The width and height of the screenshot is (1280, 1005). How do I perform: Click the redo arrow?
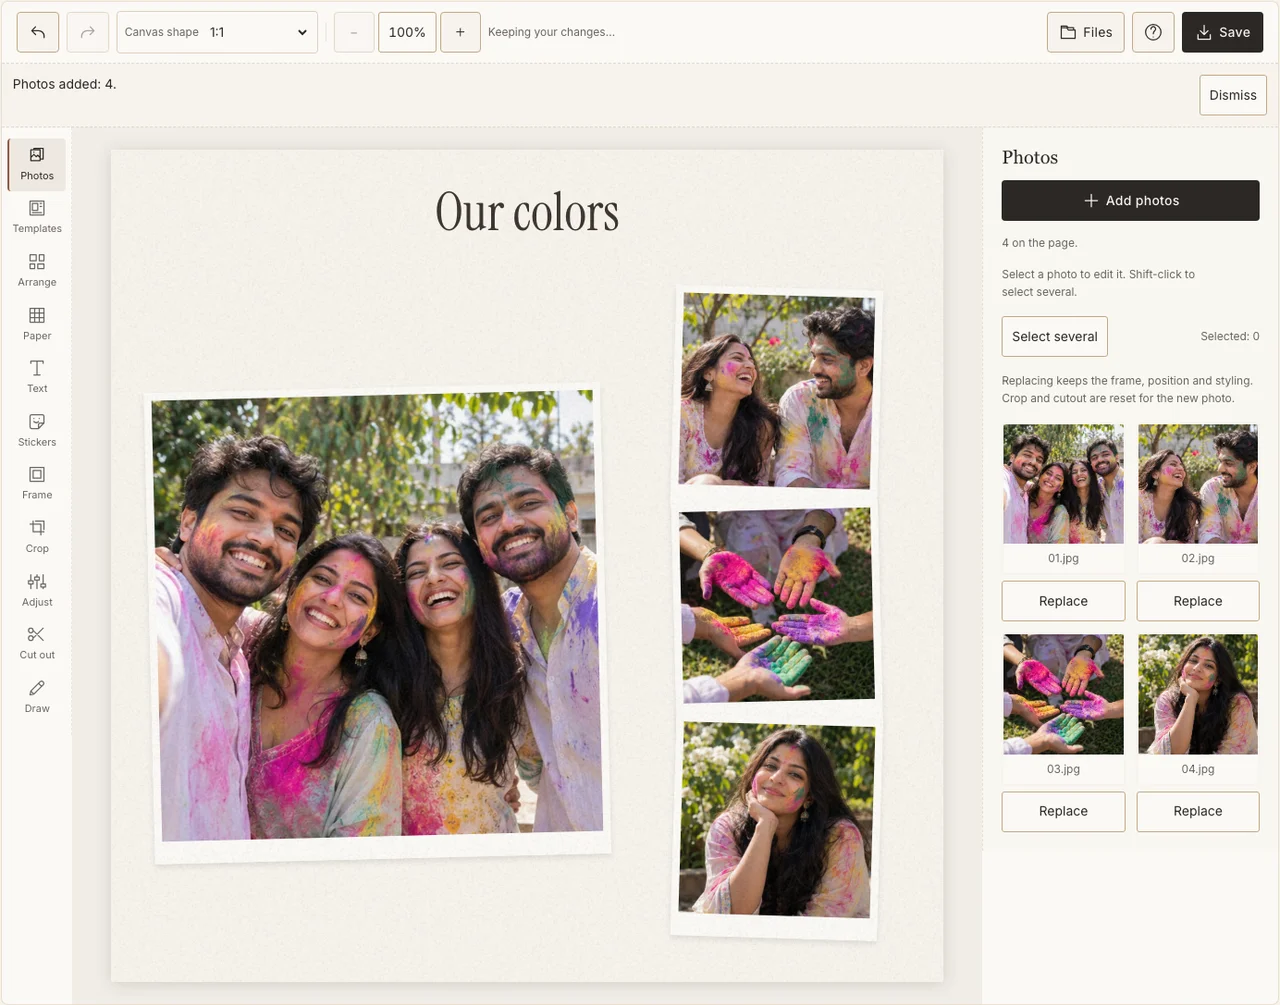[88, 32]
